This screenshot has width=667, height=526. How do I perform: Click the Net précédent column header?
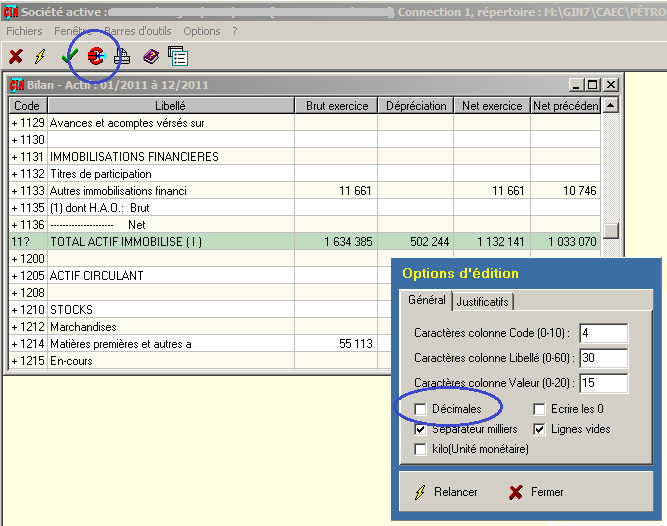pyautogui.click(x=566, y=105)
